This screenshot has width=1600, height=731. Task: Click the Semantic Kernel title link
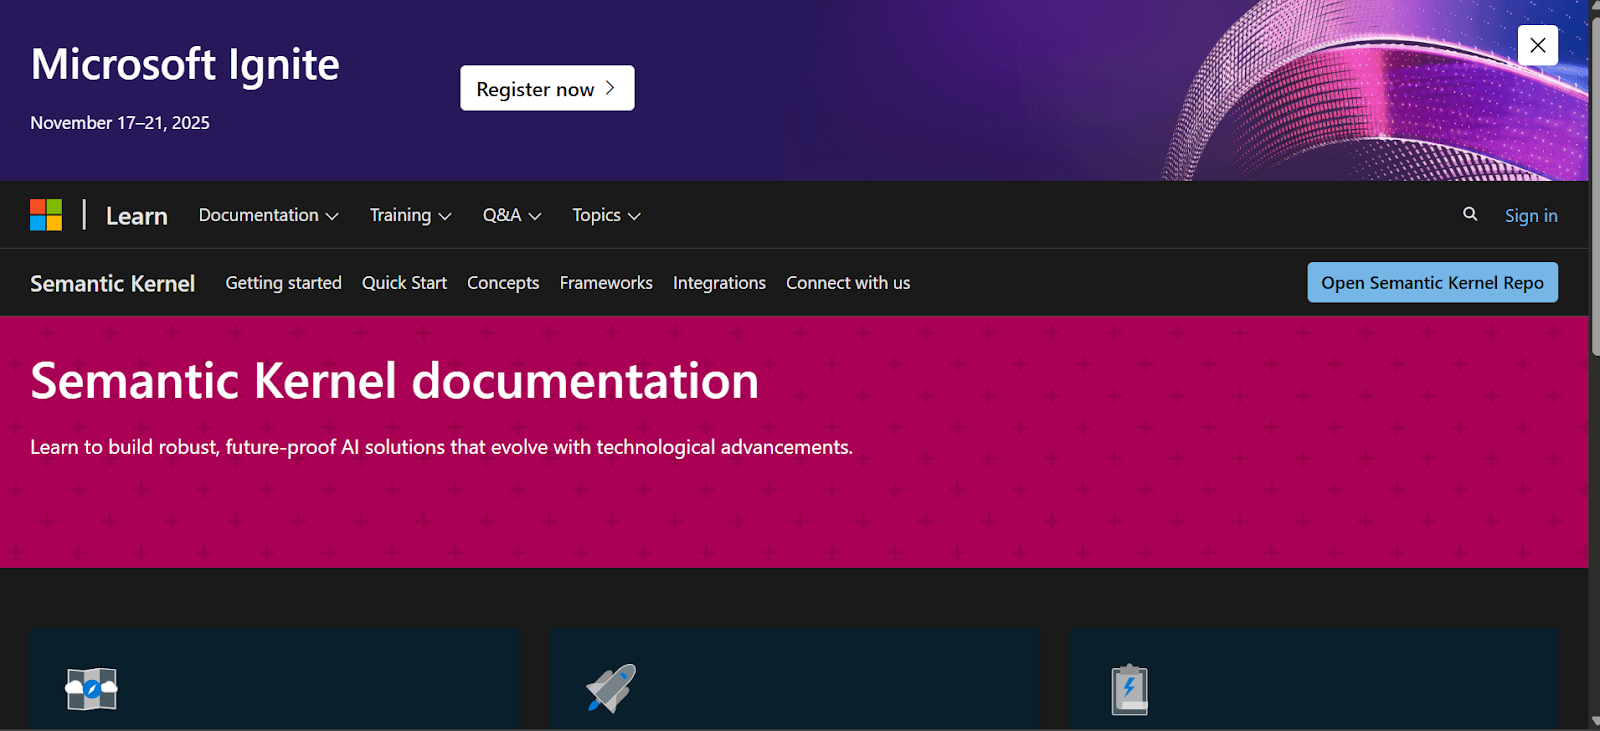pyautogui.click(x=113, y=283)
